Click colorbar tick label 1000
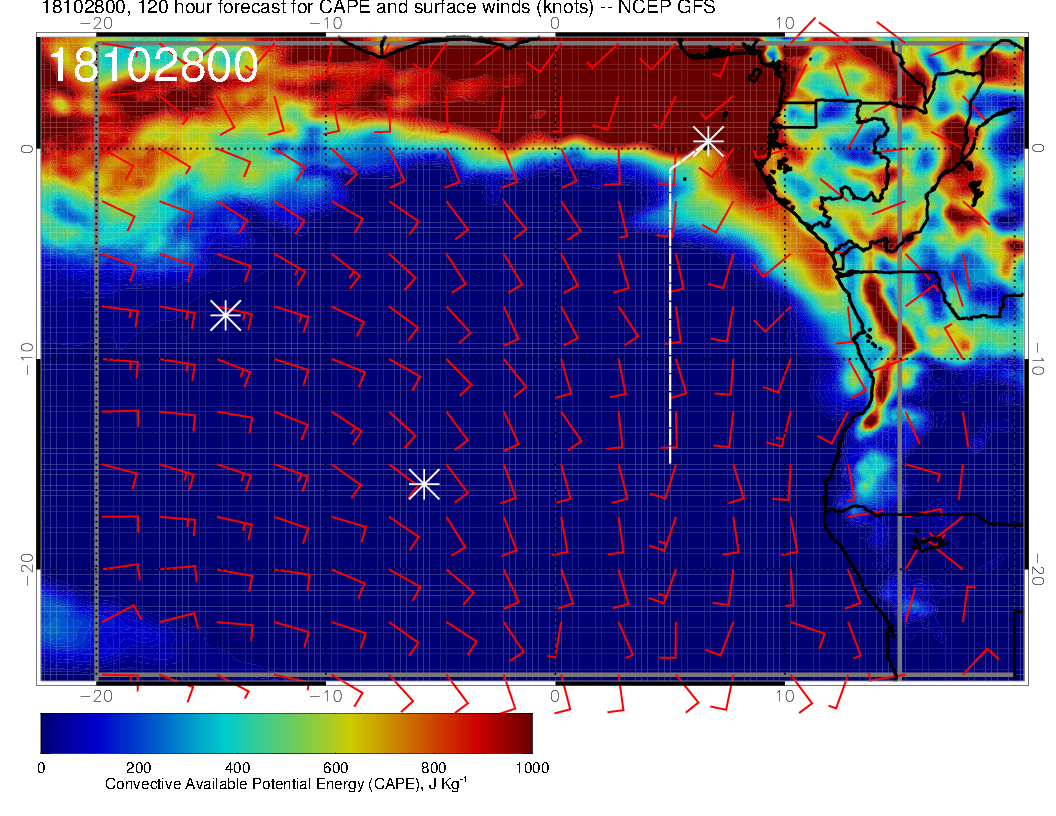This screenshot has width=1056, height=816. tap(532, 768)
